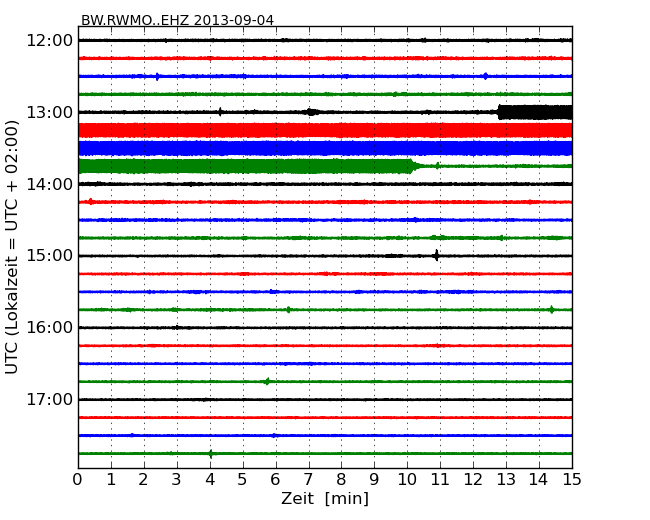Click the black spike near minute 11 on the 15:00 trace

(x=436, y=255)
